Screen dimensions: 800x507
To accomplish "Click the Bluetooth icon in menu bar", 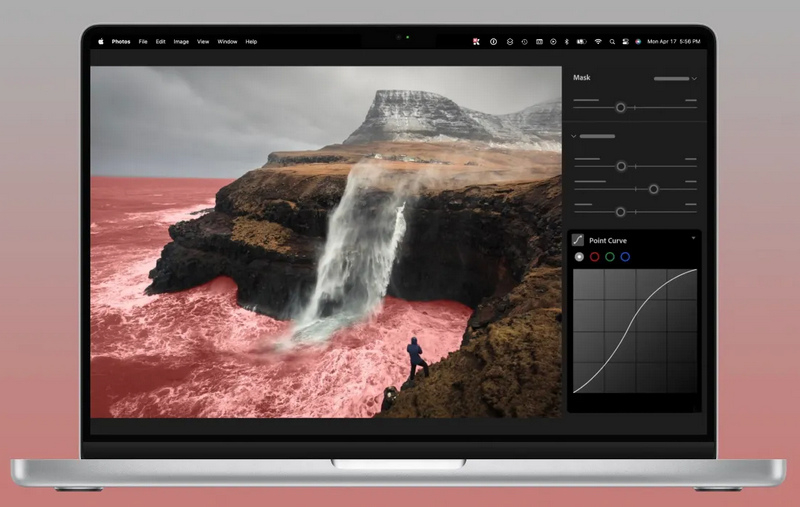I will (567, 41).
